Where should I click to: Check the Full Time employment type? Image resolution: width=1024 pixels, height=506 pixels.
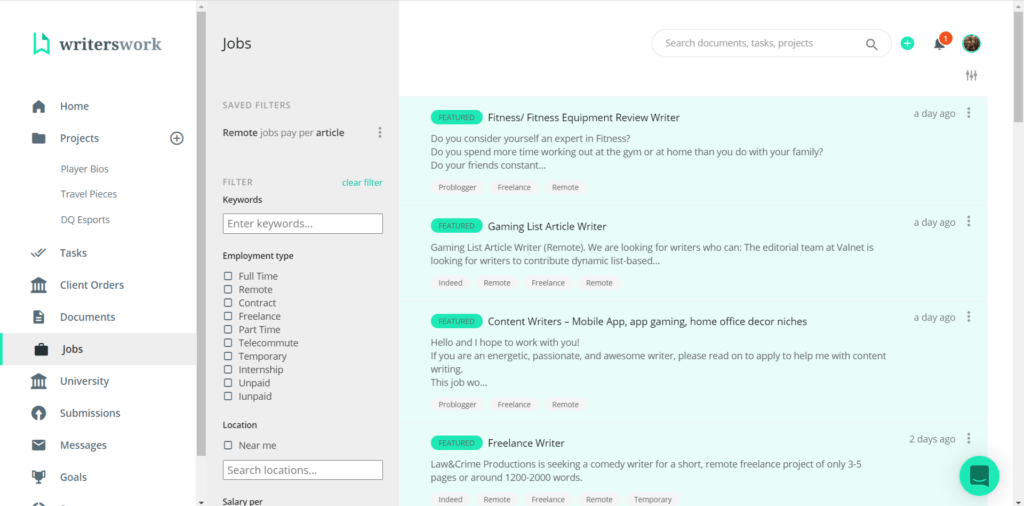coord(228,276)
